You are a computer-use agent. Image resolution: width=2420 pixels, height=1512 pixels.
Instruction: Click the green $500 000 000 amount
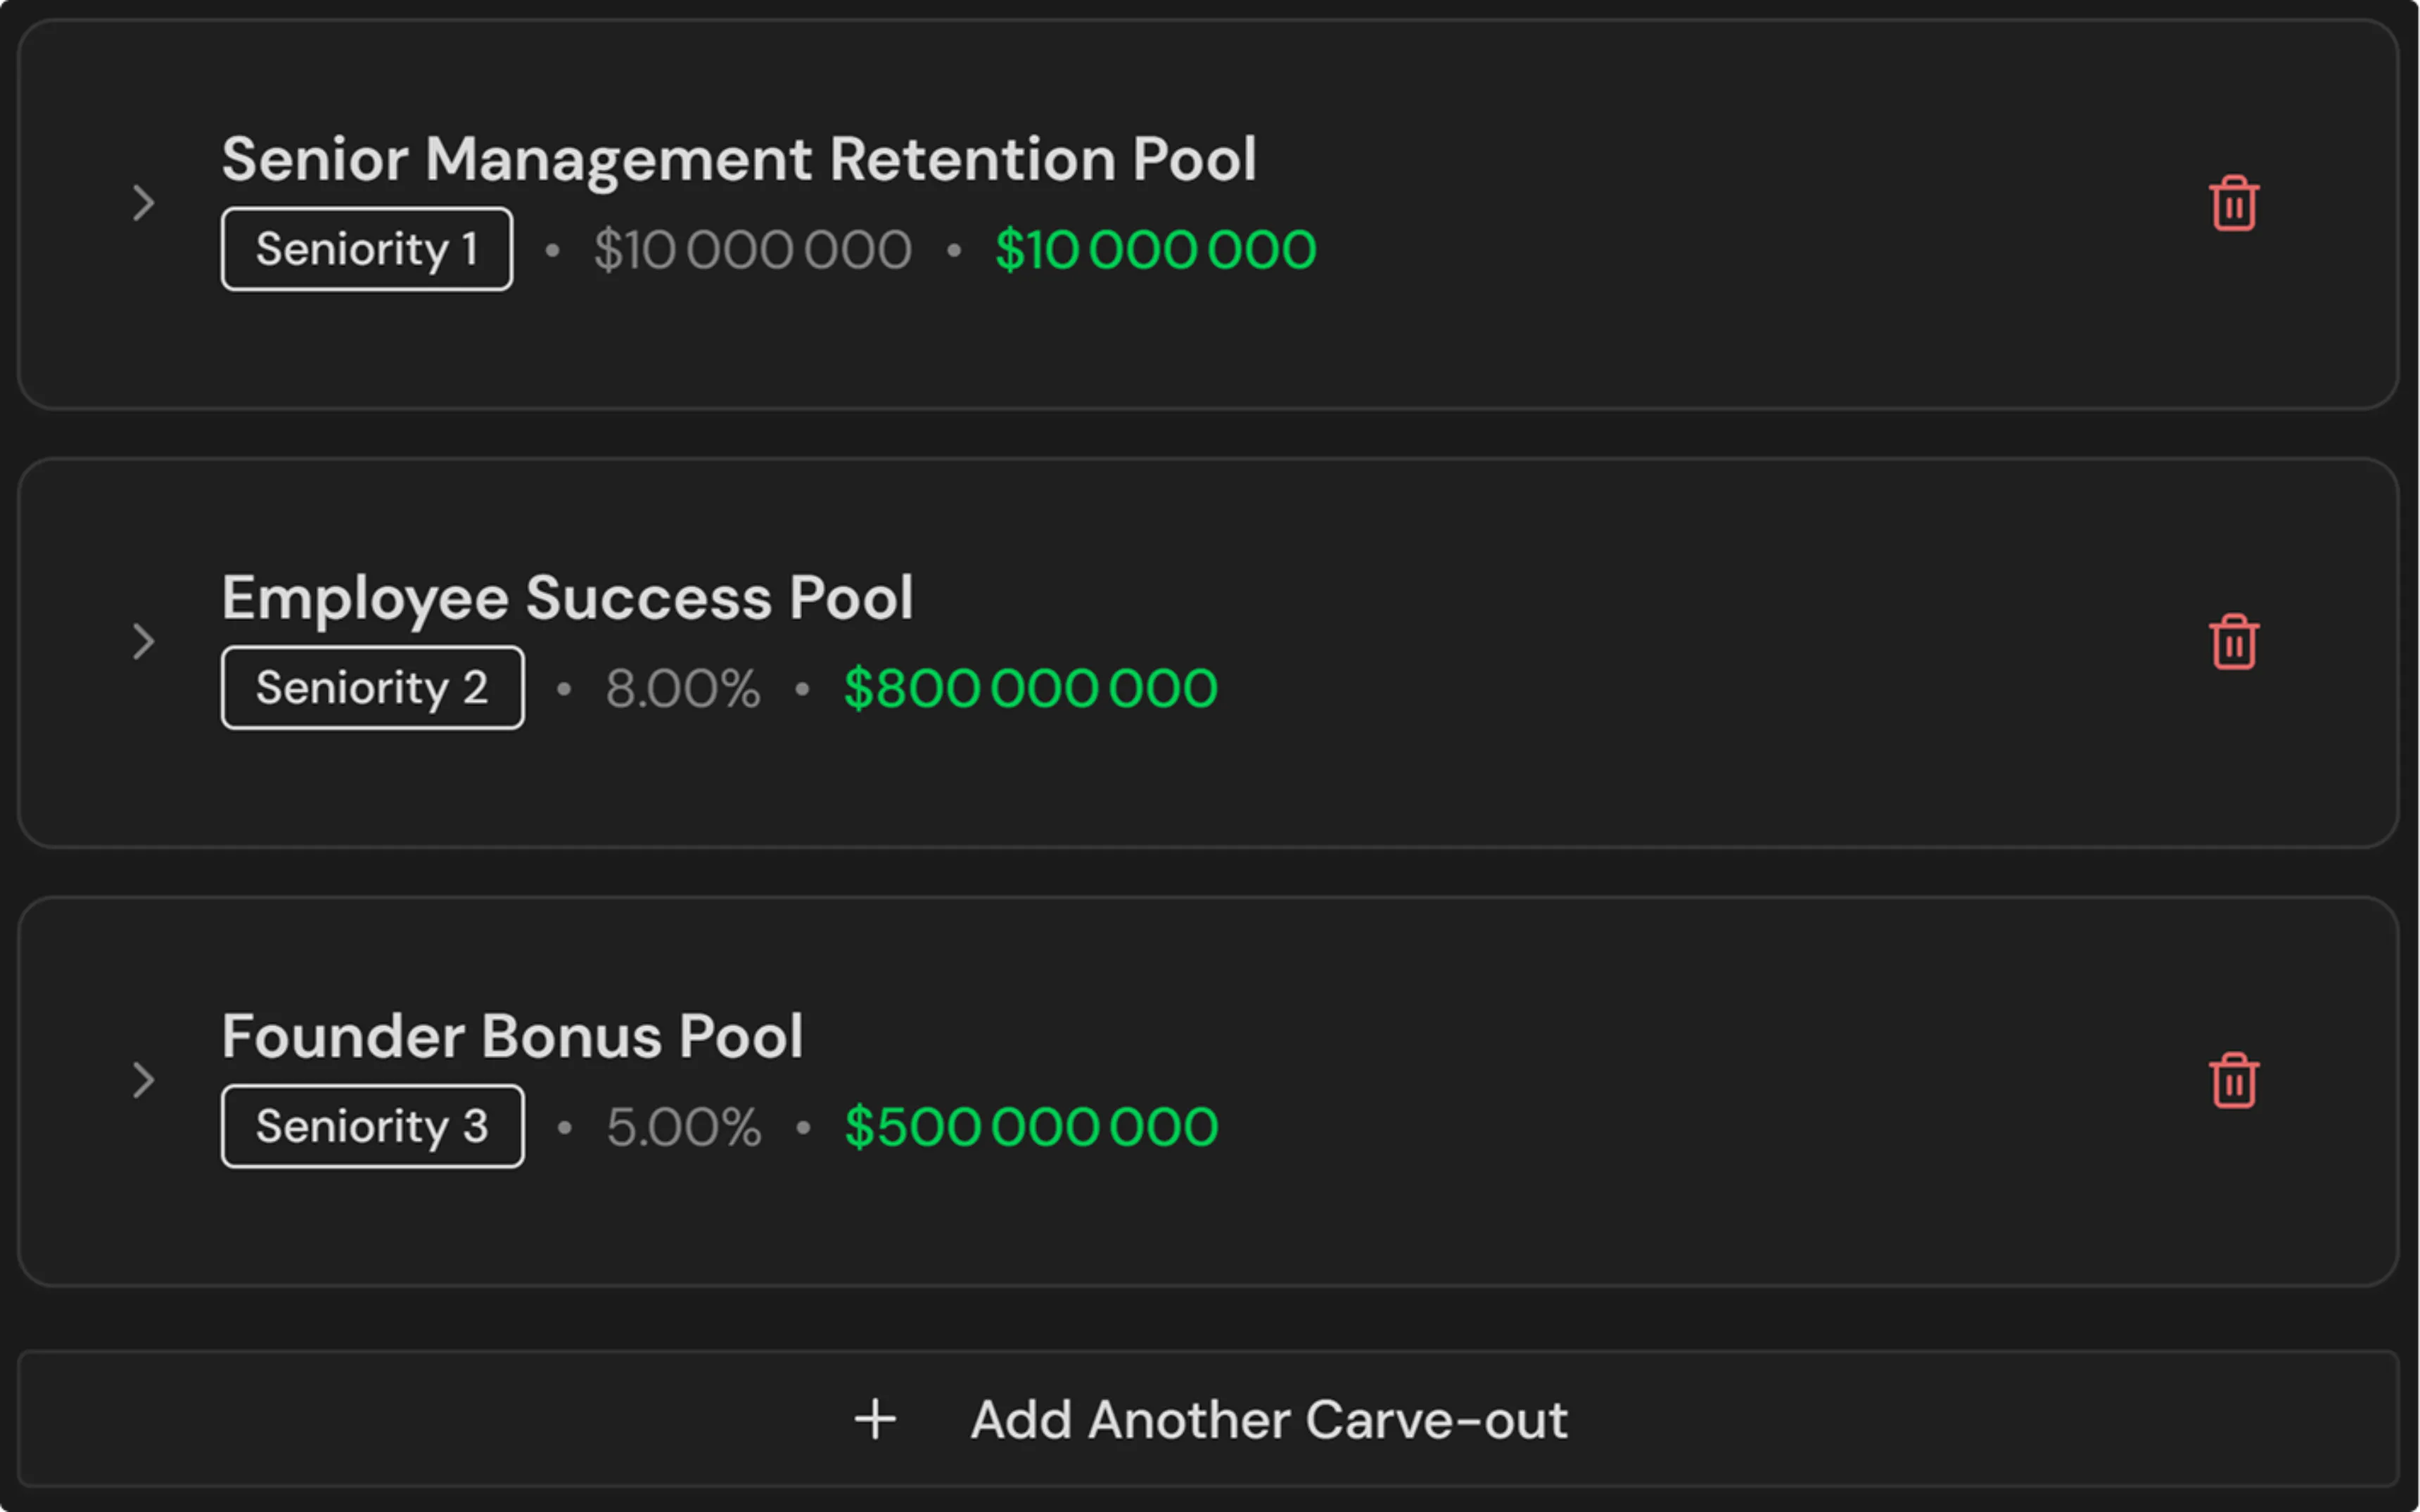[x=1031, y=1127]
